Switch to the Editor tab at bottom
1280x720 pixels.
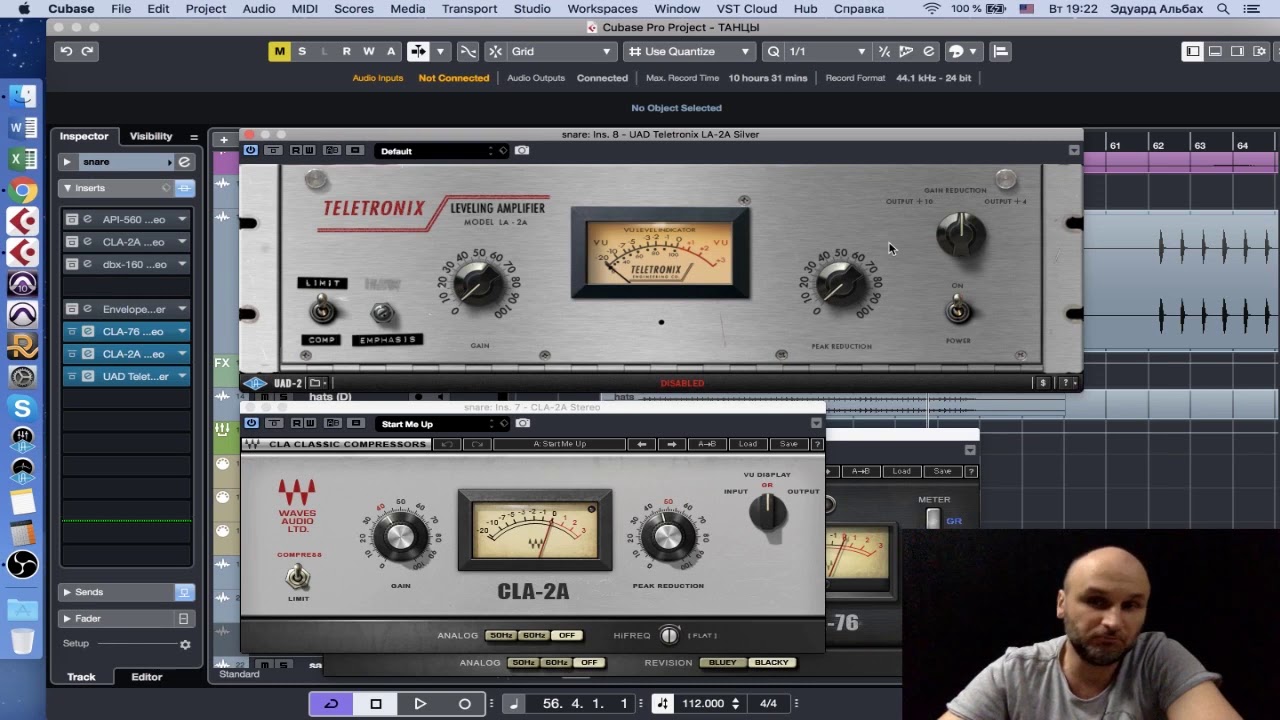click(x=146, y=677)
